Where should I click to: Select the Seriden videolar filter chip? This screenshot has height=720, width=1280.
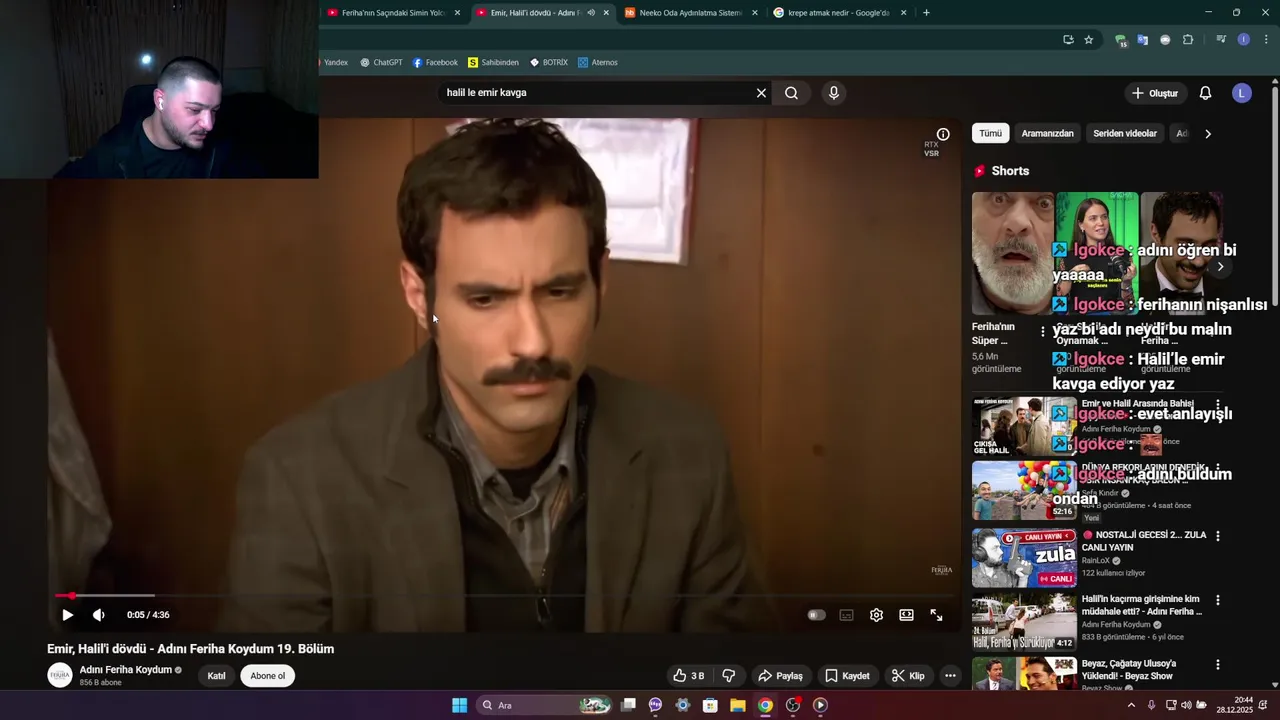coord(1125,133)
